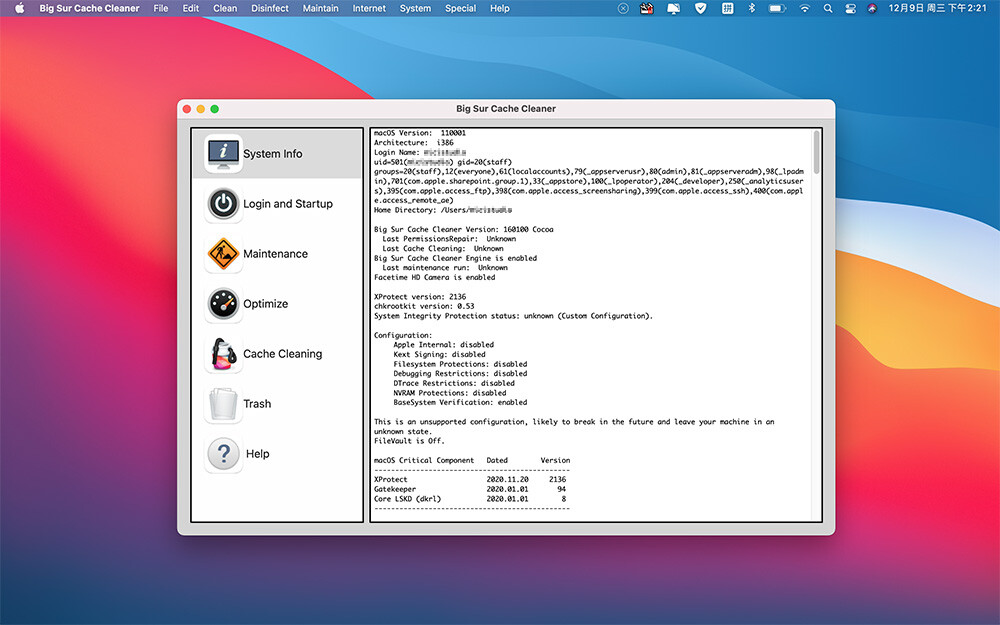Click 'System Integrity Protection status' line
Image resolution: width=1000 pixels, height=625 pixels.
coord(513,316)
